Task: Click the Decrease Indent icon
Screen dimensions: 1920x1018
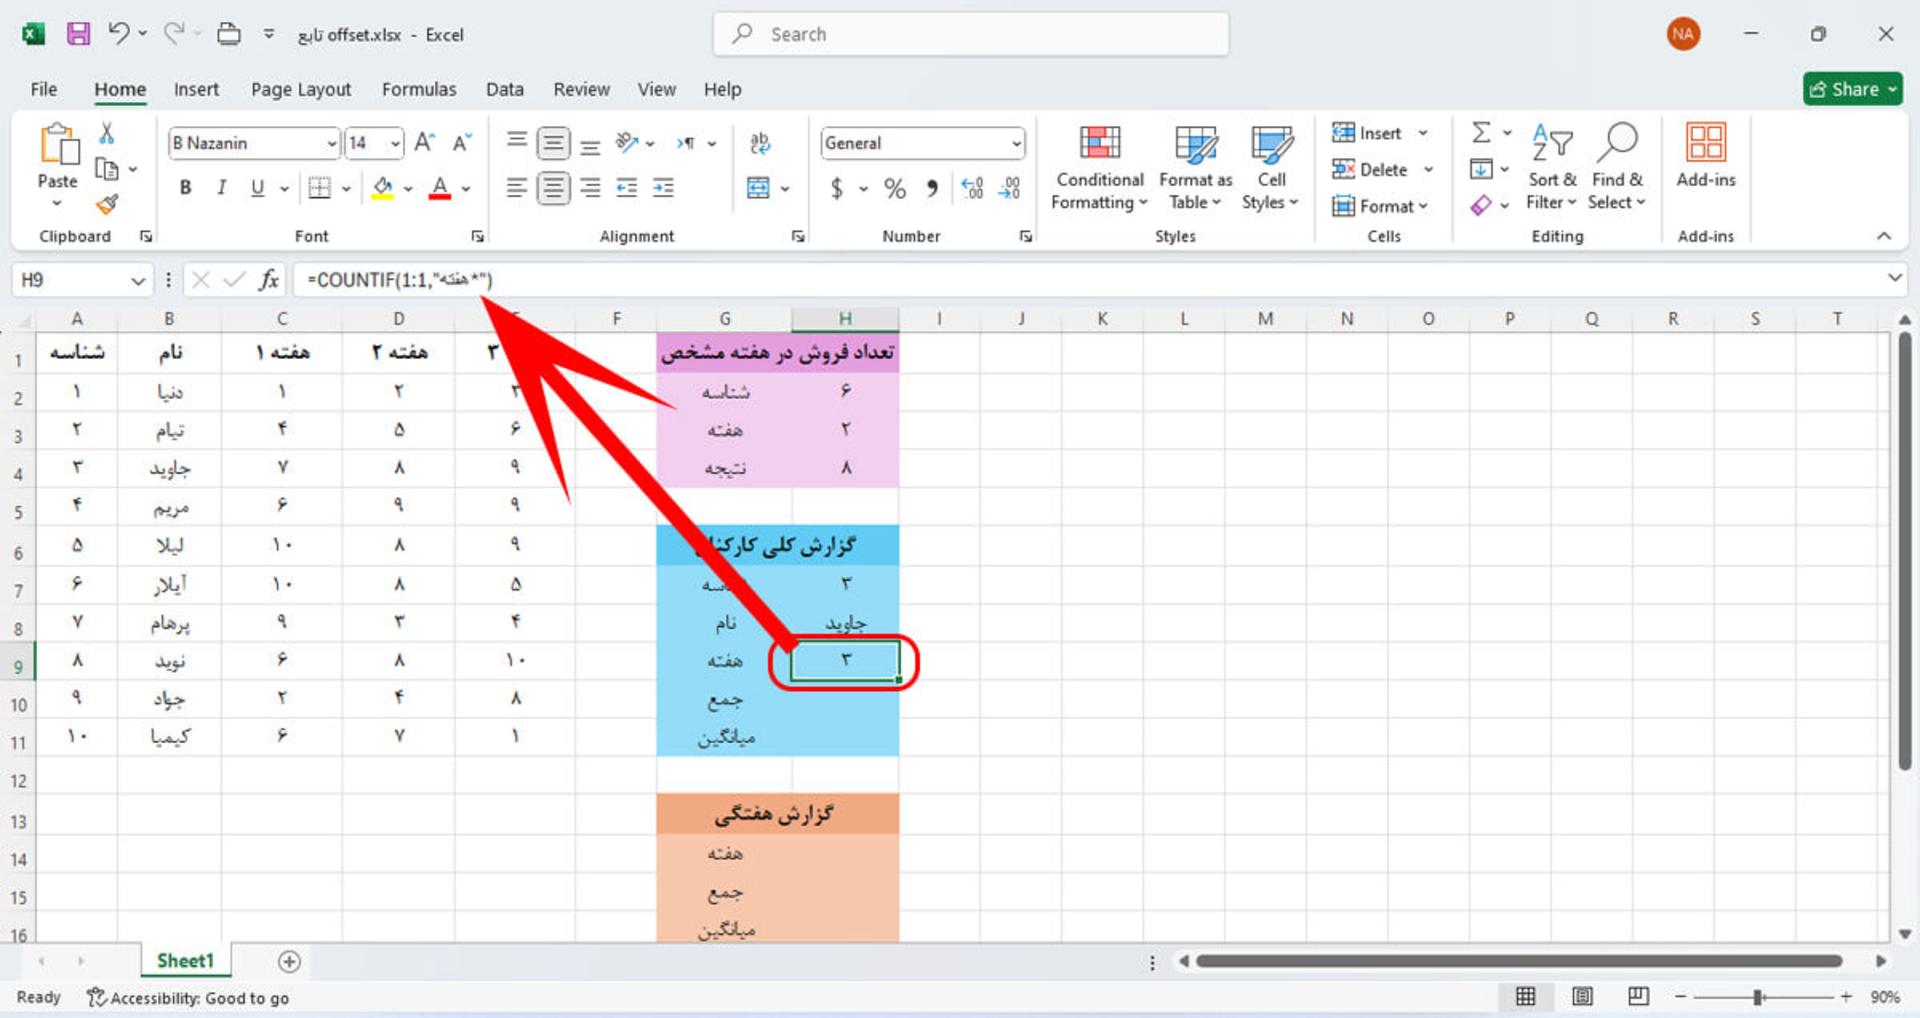Action: click(627, 188)
